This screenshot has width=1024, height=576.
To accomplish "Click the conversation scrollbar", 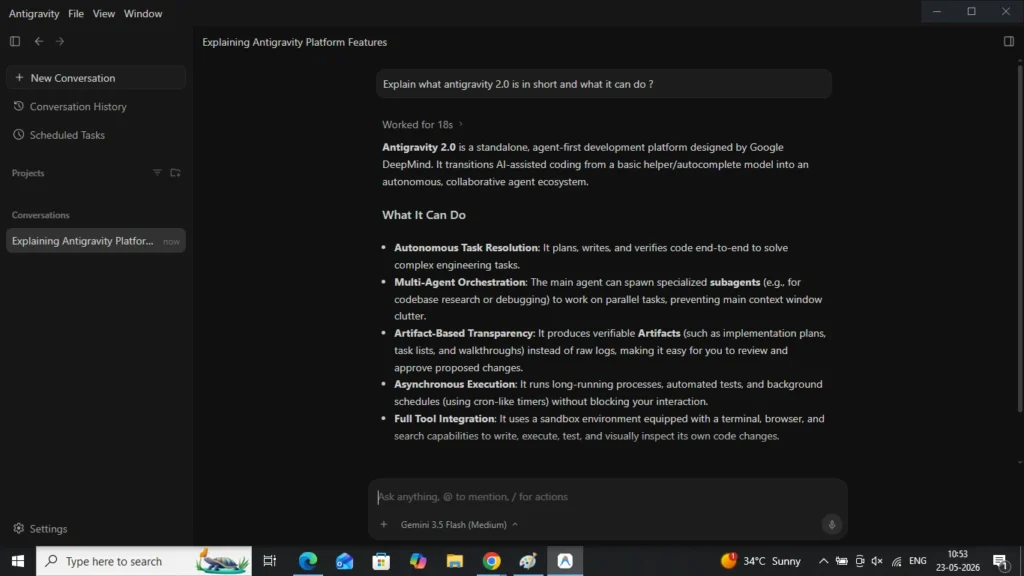I will (x=1019, y=238).
